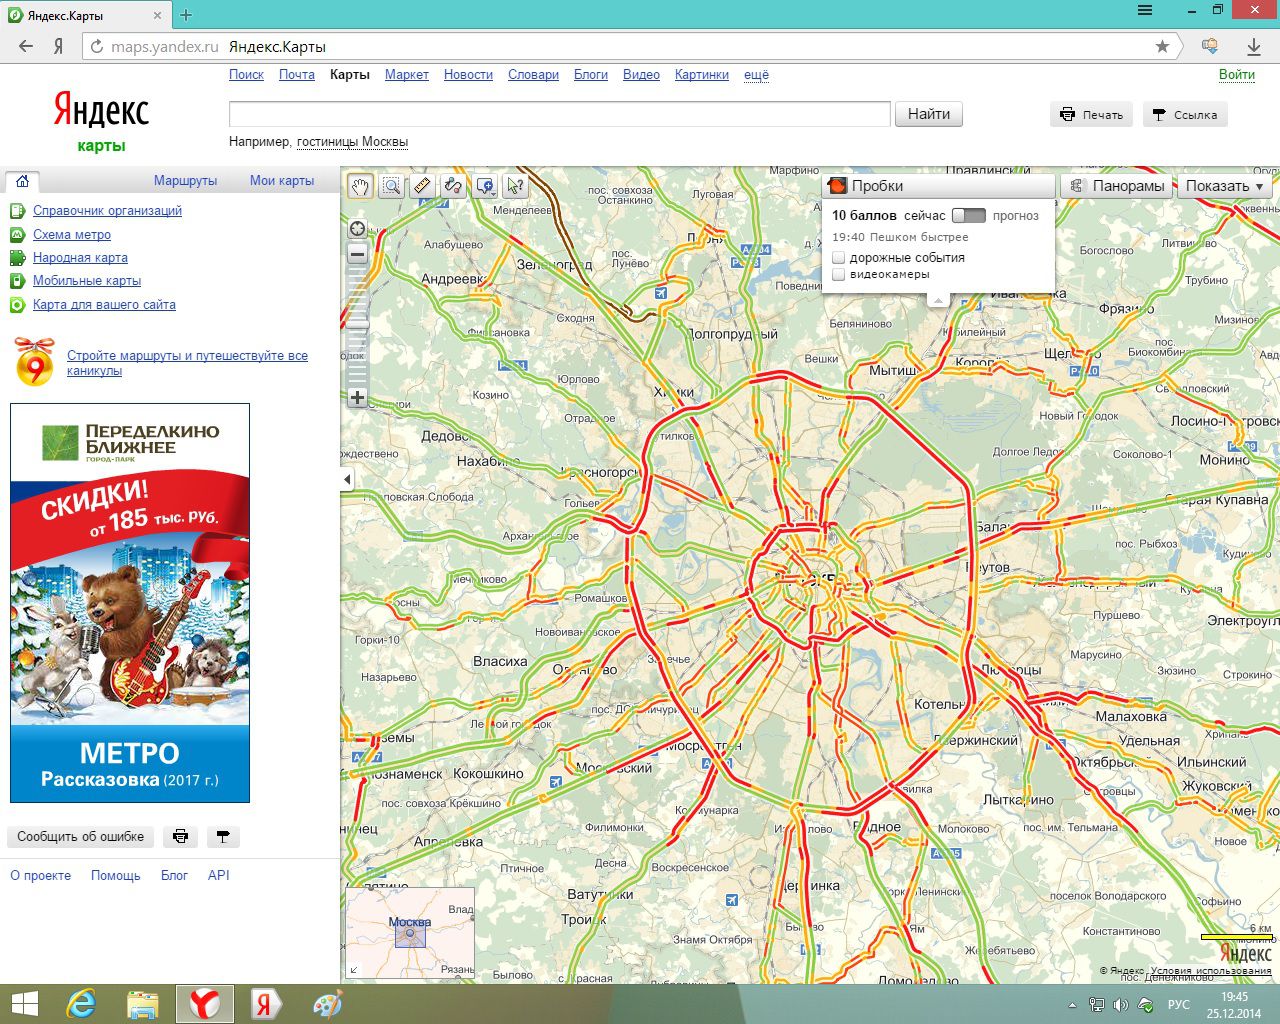Viewport: 1280px width, 1024px height.
Task: Open Карта для вашего сайта link
Action: pyautogui.click(x=104, y=305)
